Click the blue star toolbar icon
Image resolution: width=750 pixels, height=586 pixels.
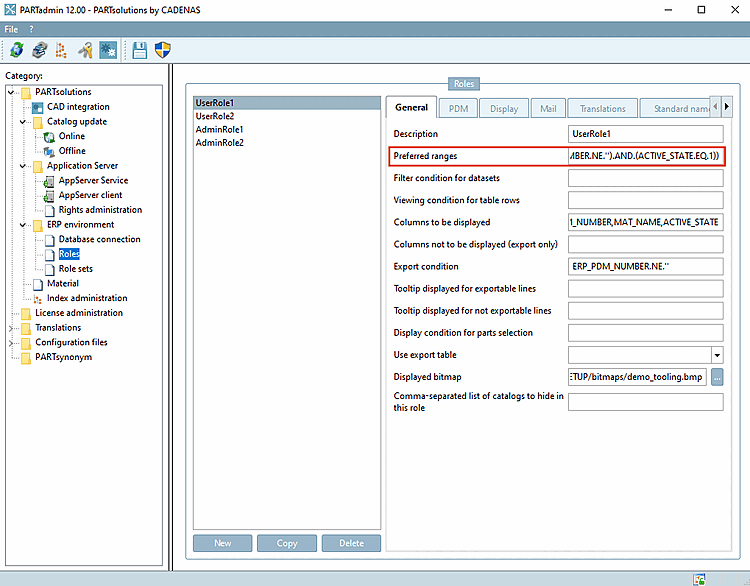[108, 50]
